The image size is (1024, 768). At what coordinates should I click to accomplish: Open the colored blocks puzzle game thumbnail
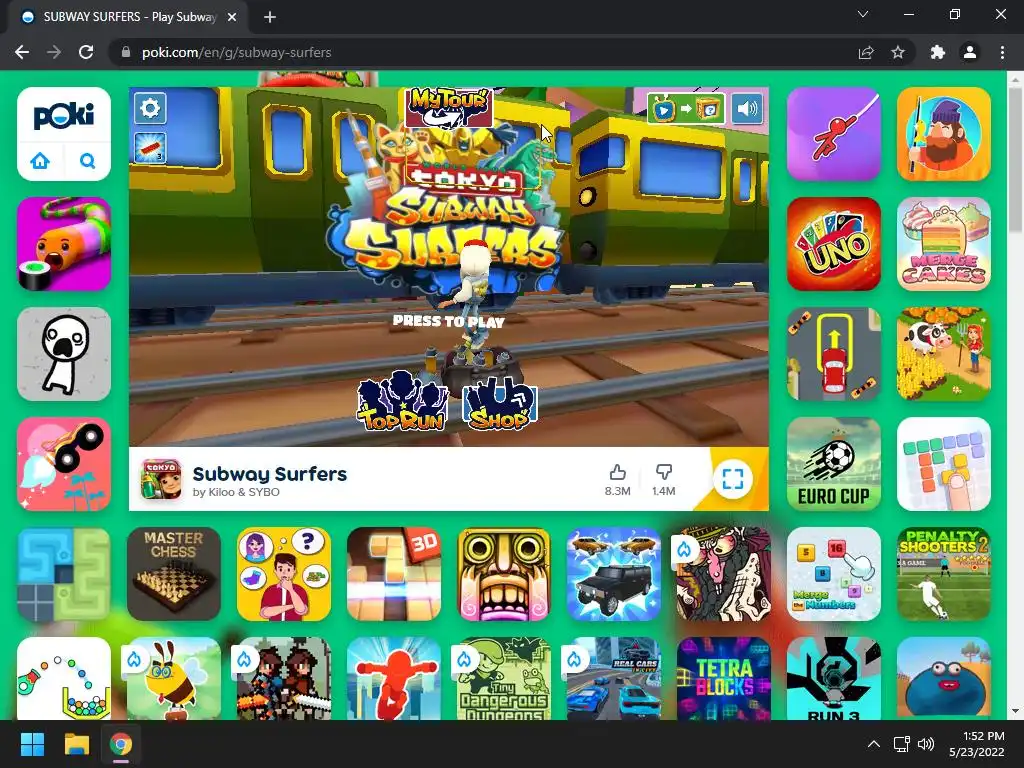(944, 464)
